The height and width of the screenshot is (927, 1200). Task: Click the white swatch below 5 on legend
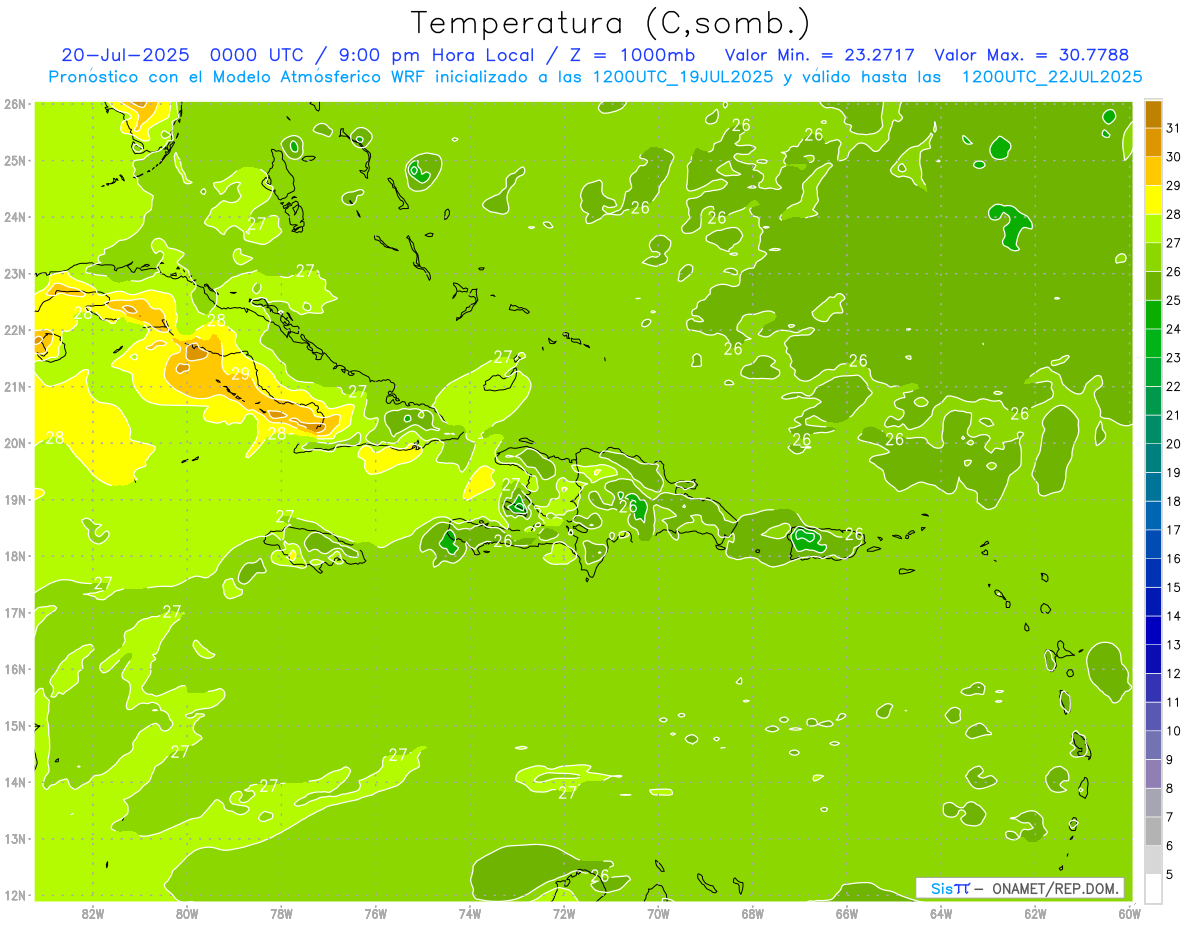[x=1153, y=888]
